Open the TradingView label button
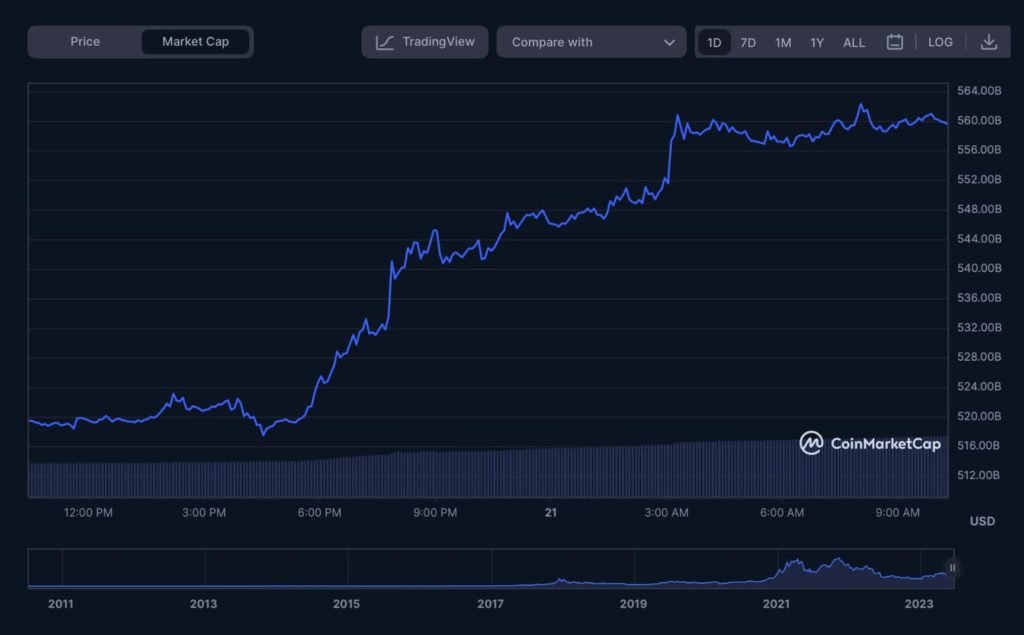This screenshot has width=1024, height=635. [437, 42]
